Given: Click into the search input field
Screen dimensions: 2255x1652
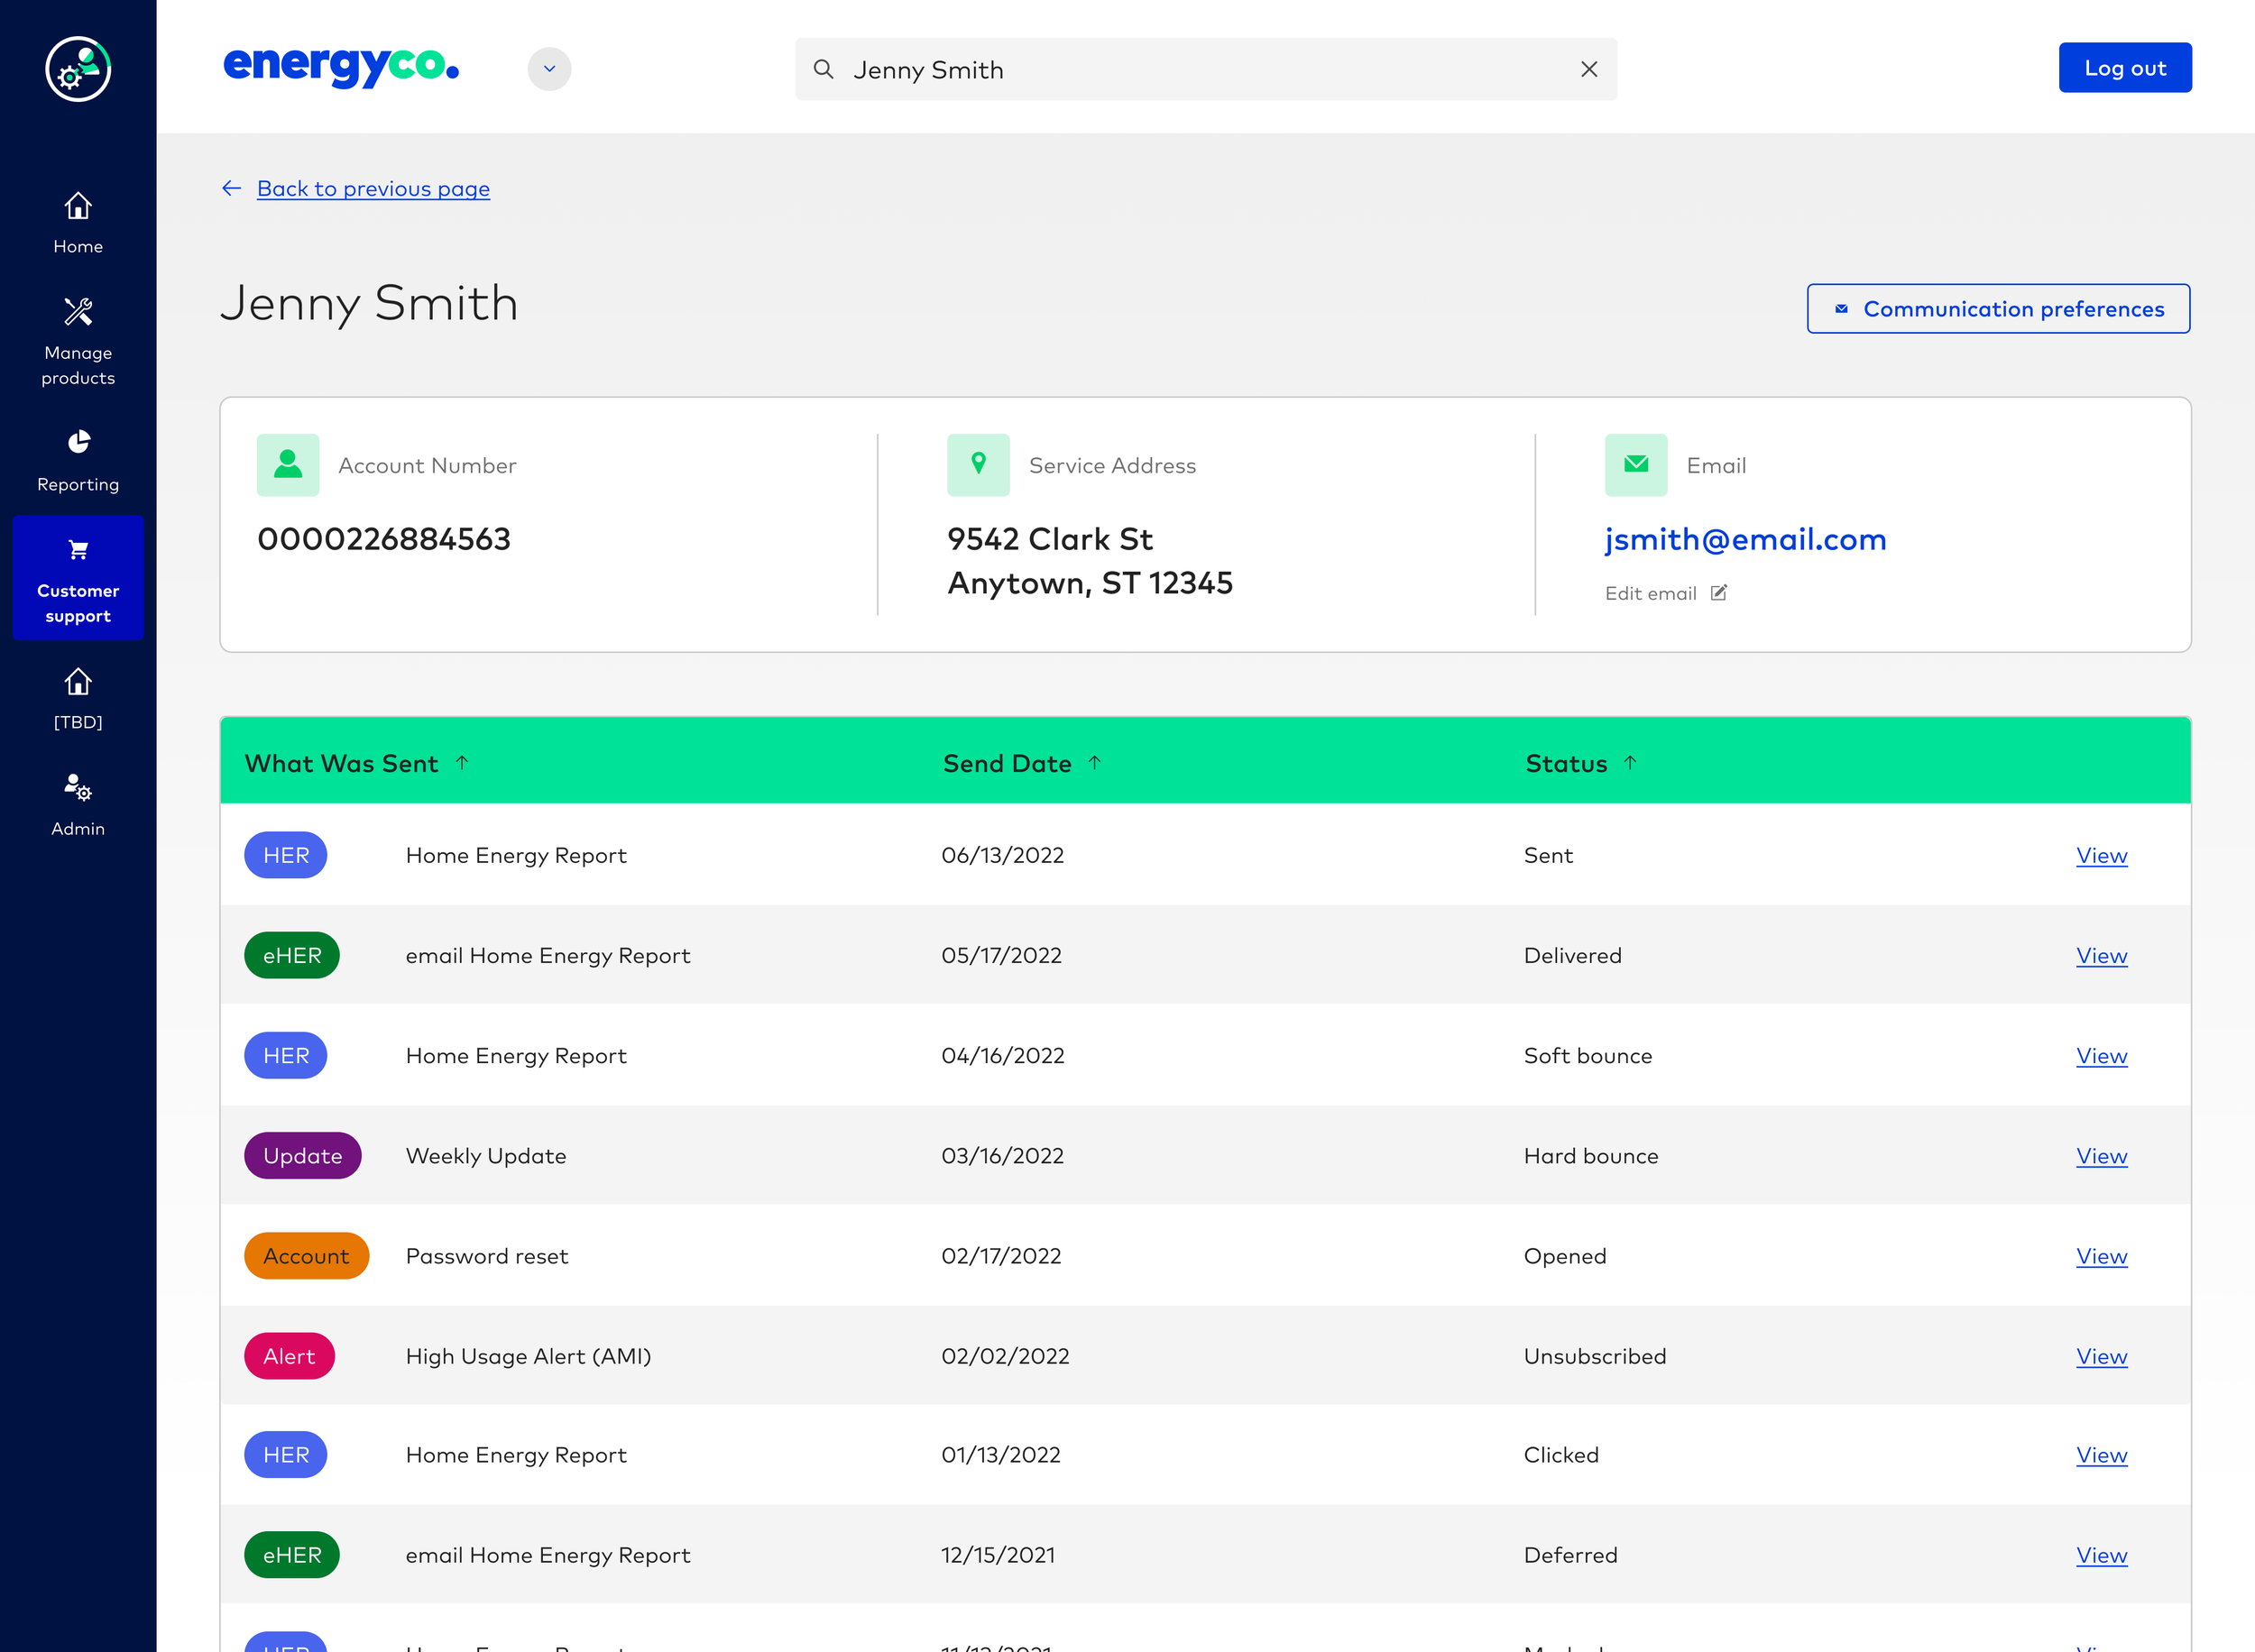Looking at the screenshot, I should pyautogui.click(x=1205, y=69).
